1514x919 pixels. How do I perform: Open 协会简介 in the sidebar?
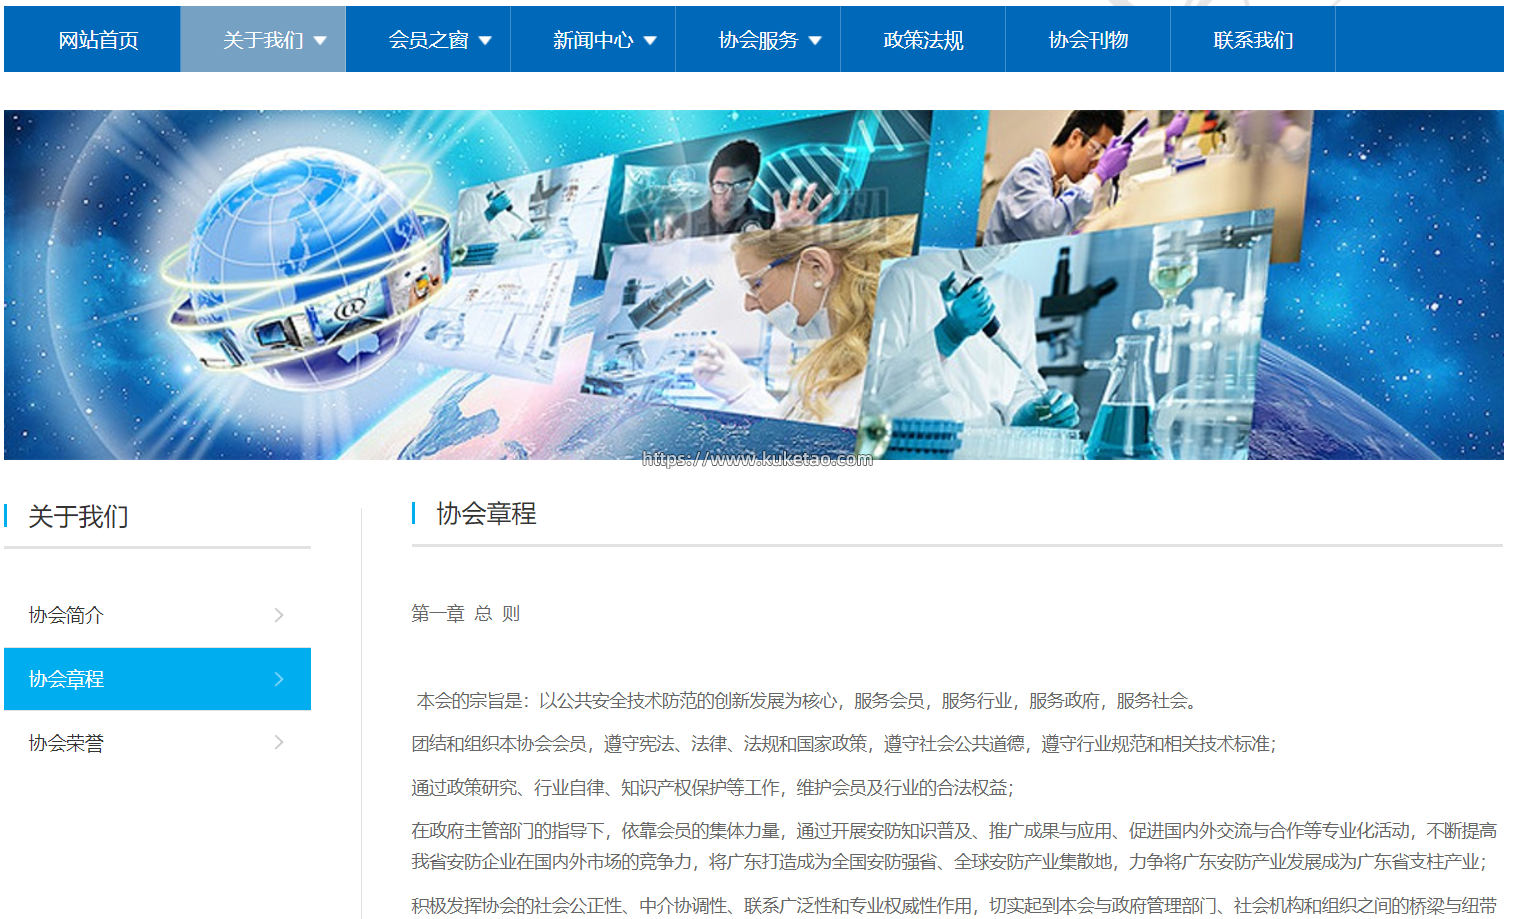(x=157, y=615)
